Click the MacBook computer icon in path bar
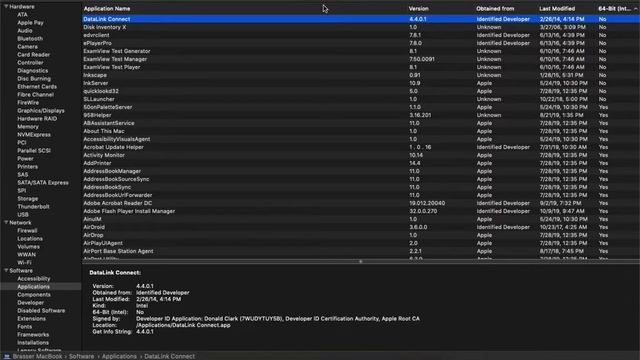Viewport: 640px width, 360px height. pos(7,356)
